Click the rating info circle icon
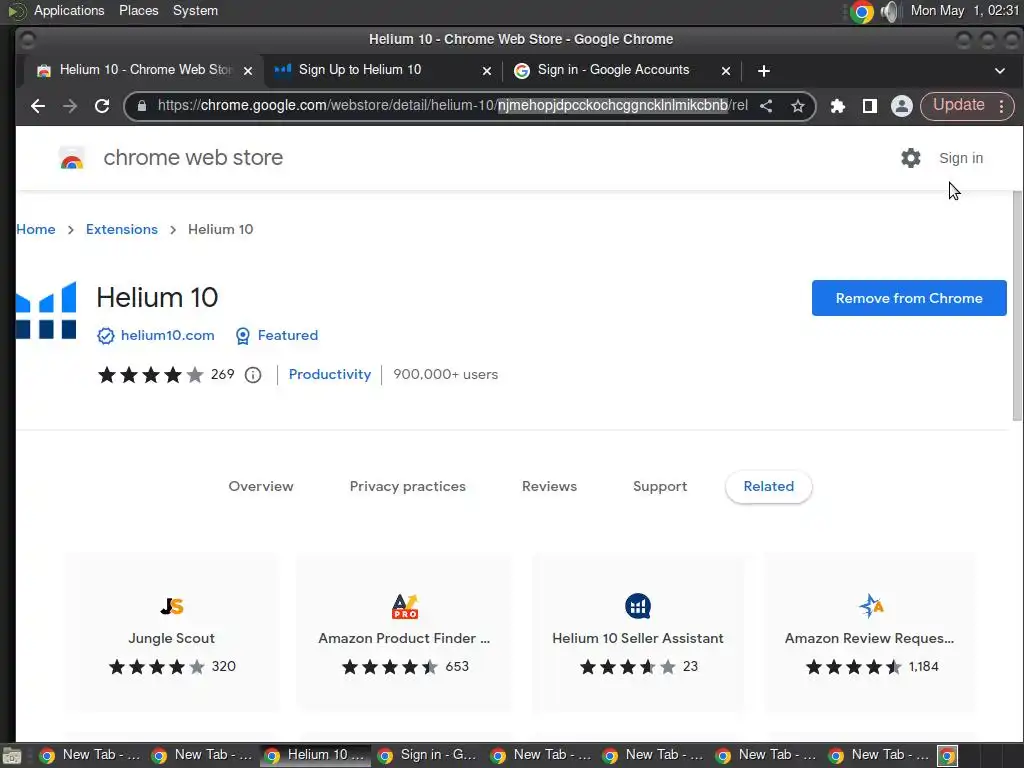 point(253,375)
